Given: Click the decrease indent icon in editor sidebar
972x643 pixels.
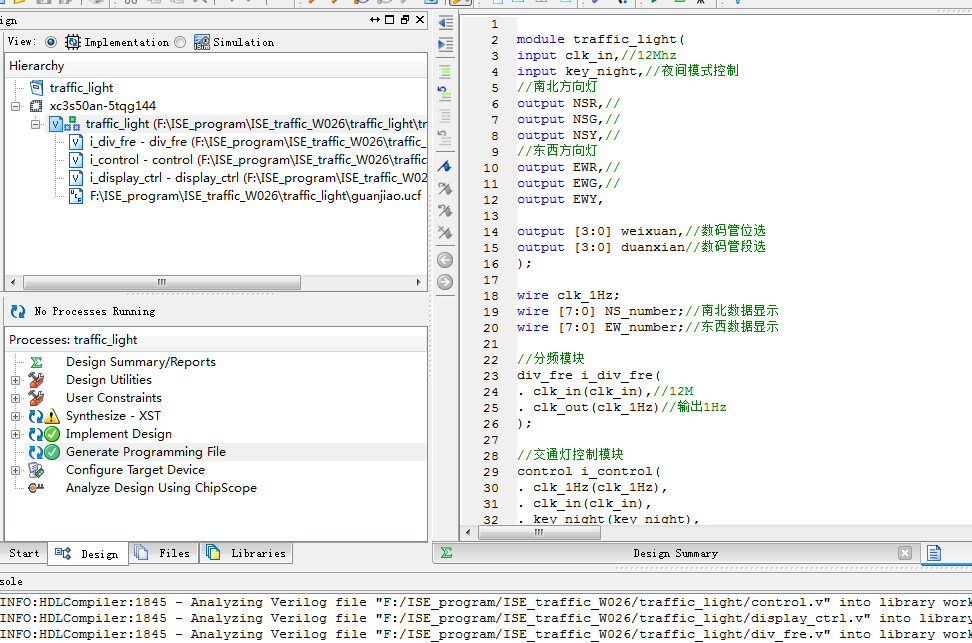Looking at the screenshot, I should click(445, 23).
